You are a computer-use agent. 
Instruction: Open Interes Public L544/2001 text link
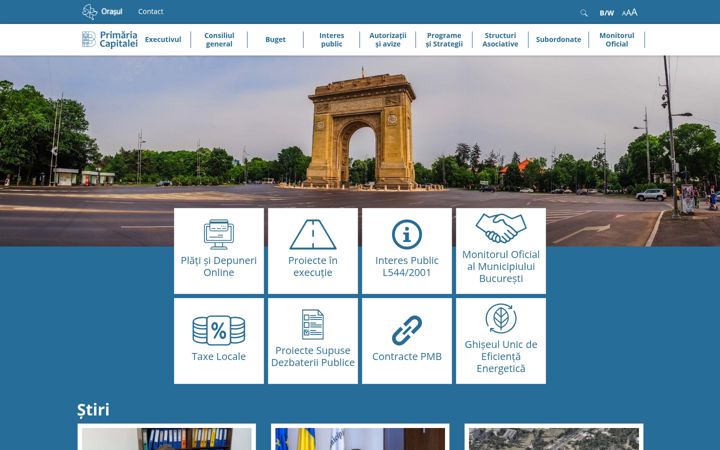[x=407, y=266]
